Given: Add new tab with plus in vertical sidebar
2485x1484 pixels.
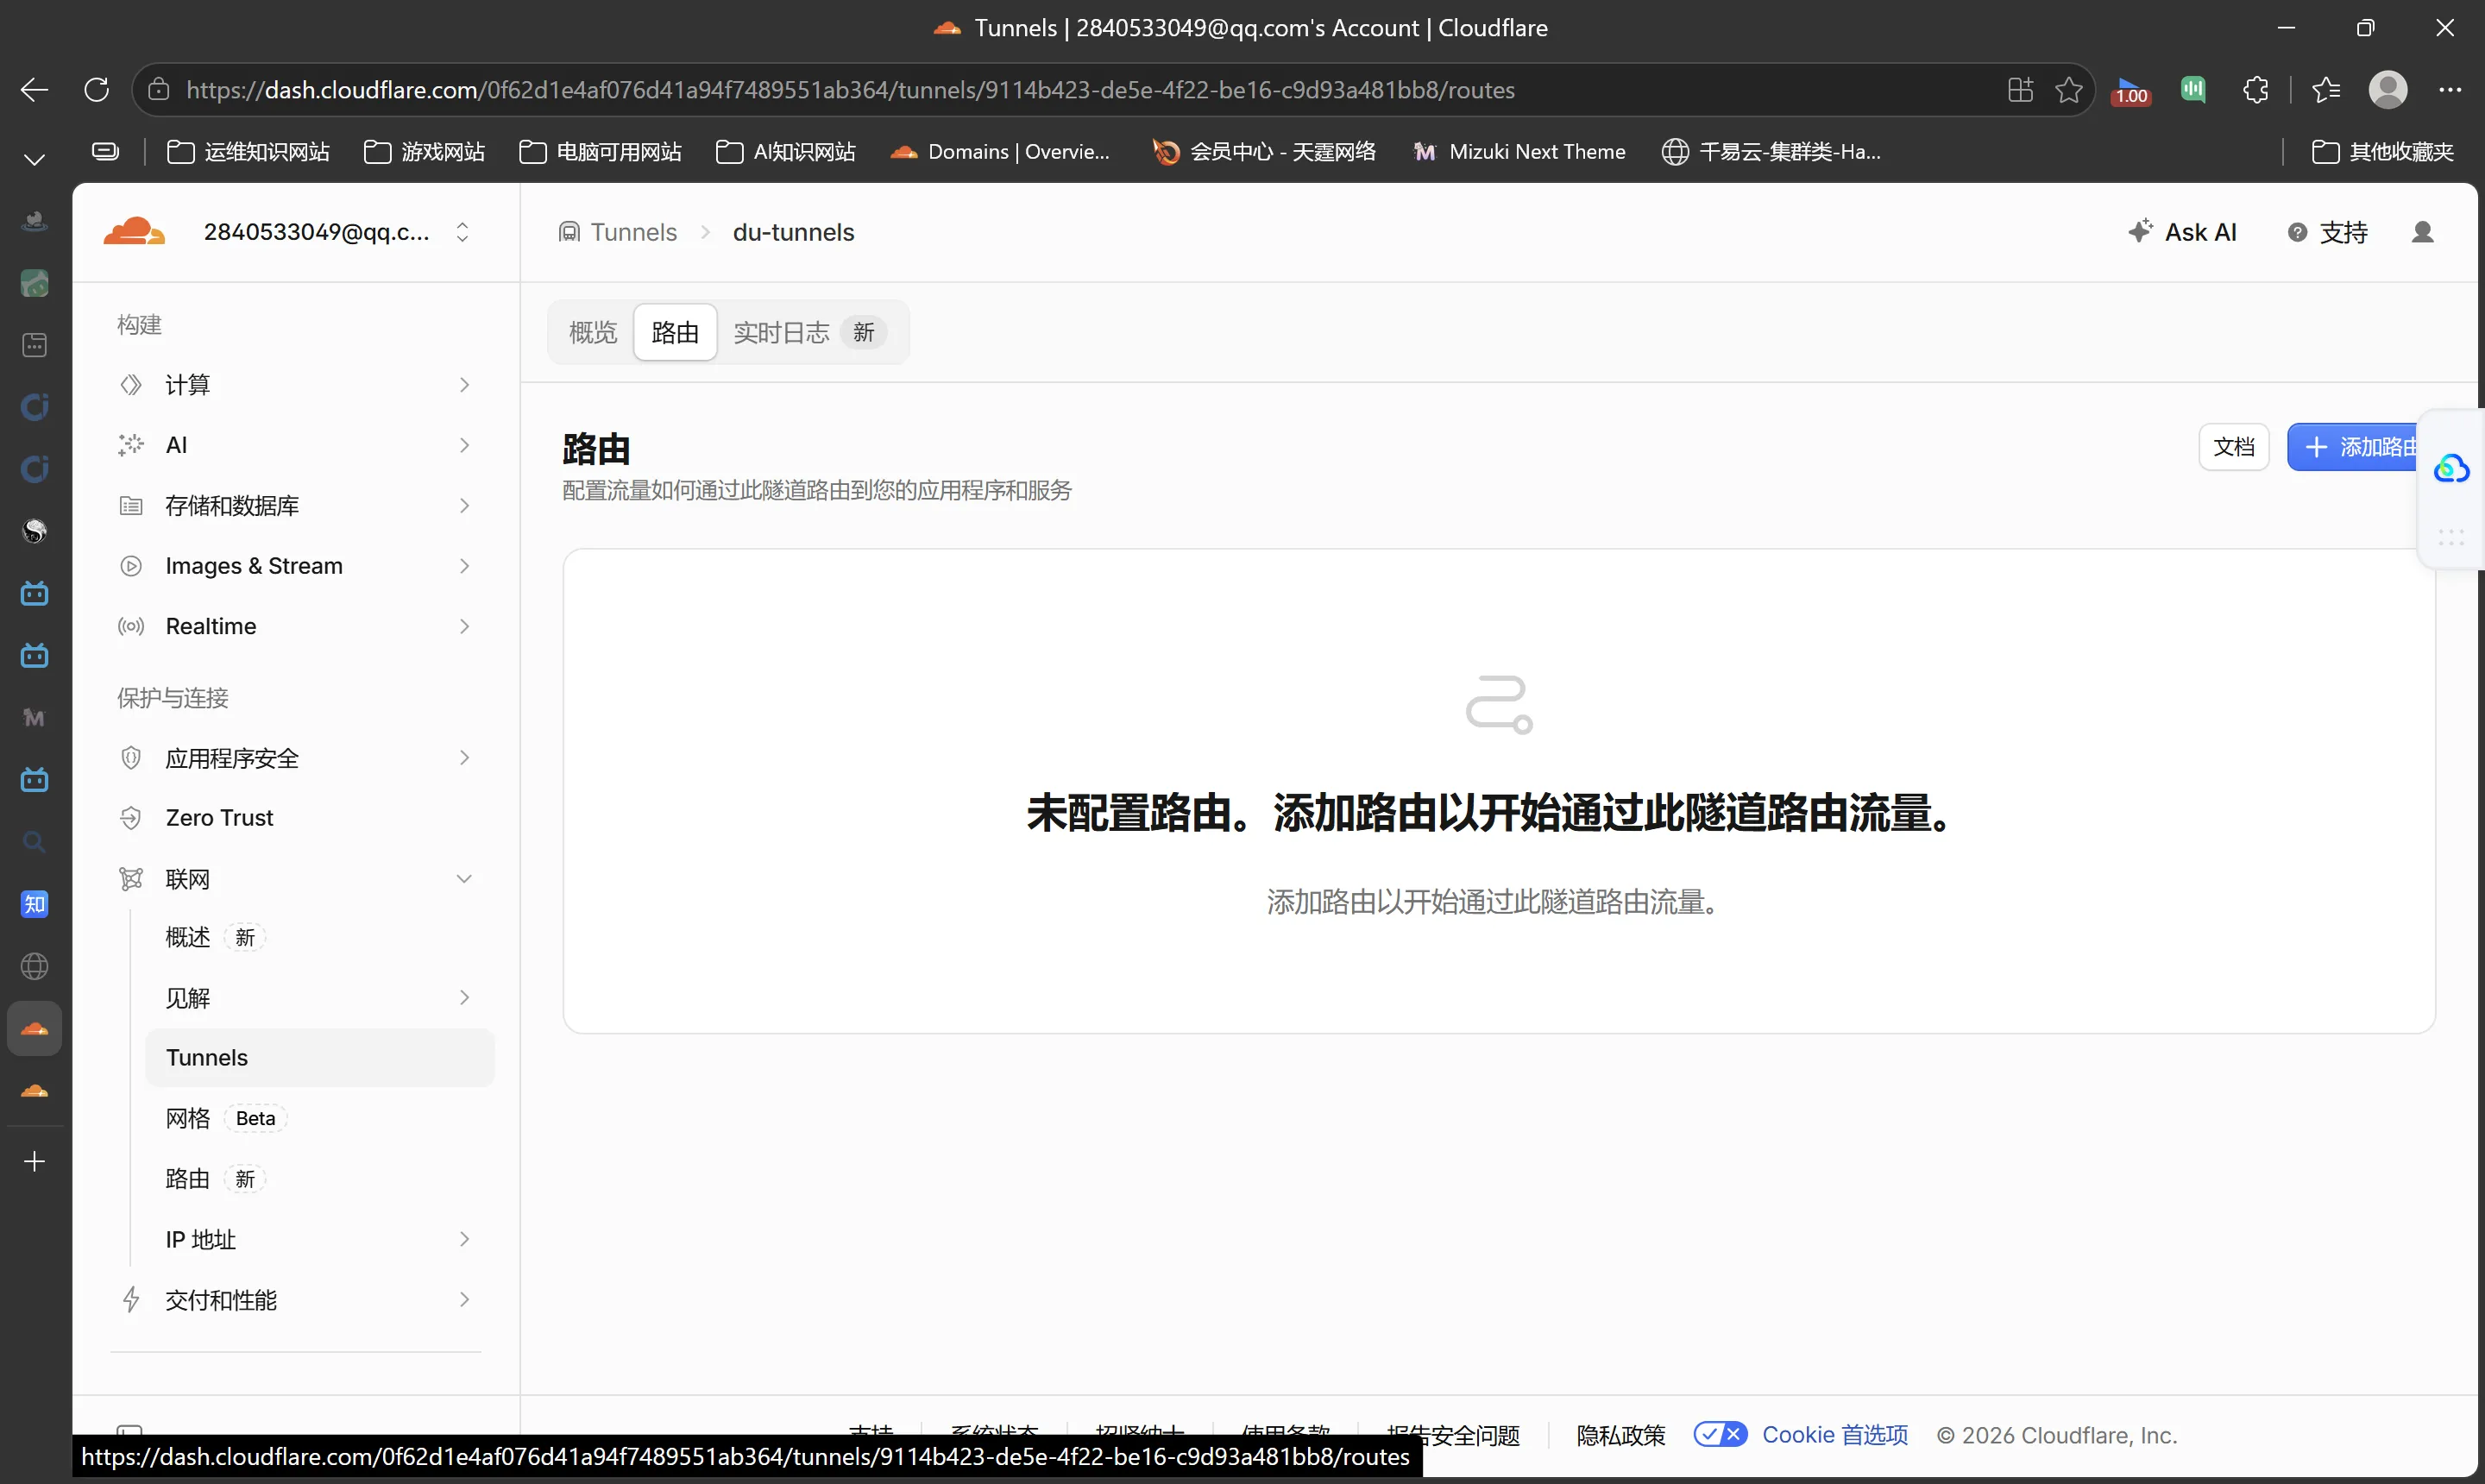Looking at the screenshot, I should pos(35,1161).
